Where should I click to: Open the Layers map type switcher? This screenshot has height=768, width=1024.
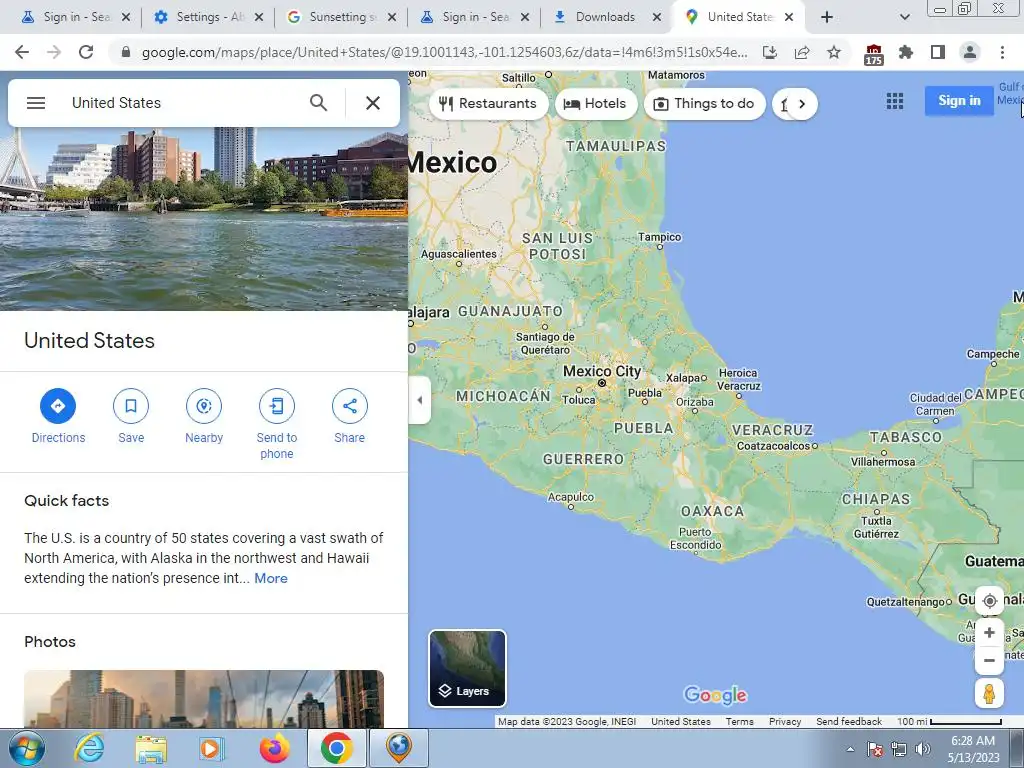467,668
